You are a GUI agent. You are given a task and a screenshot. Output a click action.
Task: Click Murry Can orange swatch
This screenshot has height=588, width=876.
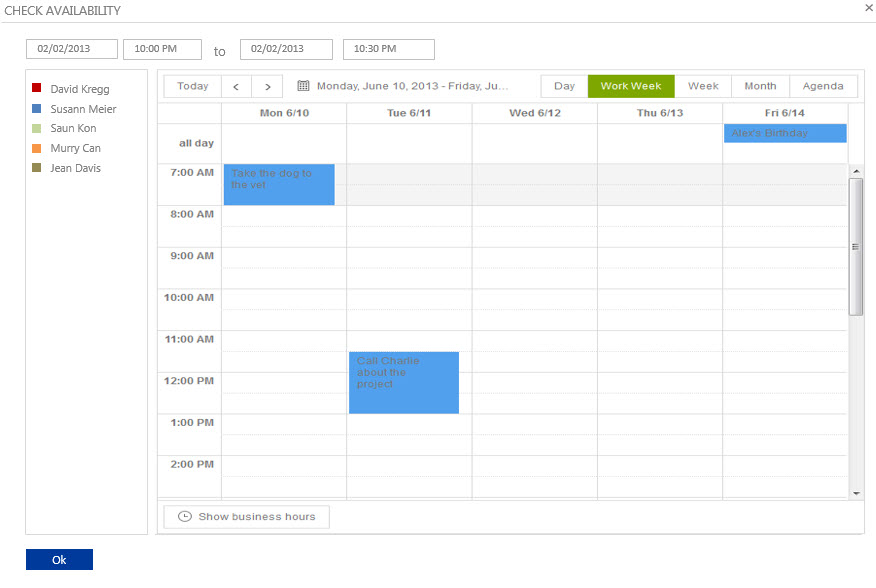tap(37, 148)
